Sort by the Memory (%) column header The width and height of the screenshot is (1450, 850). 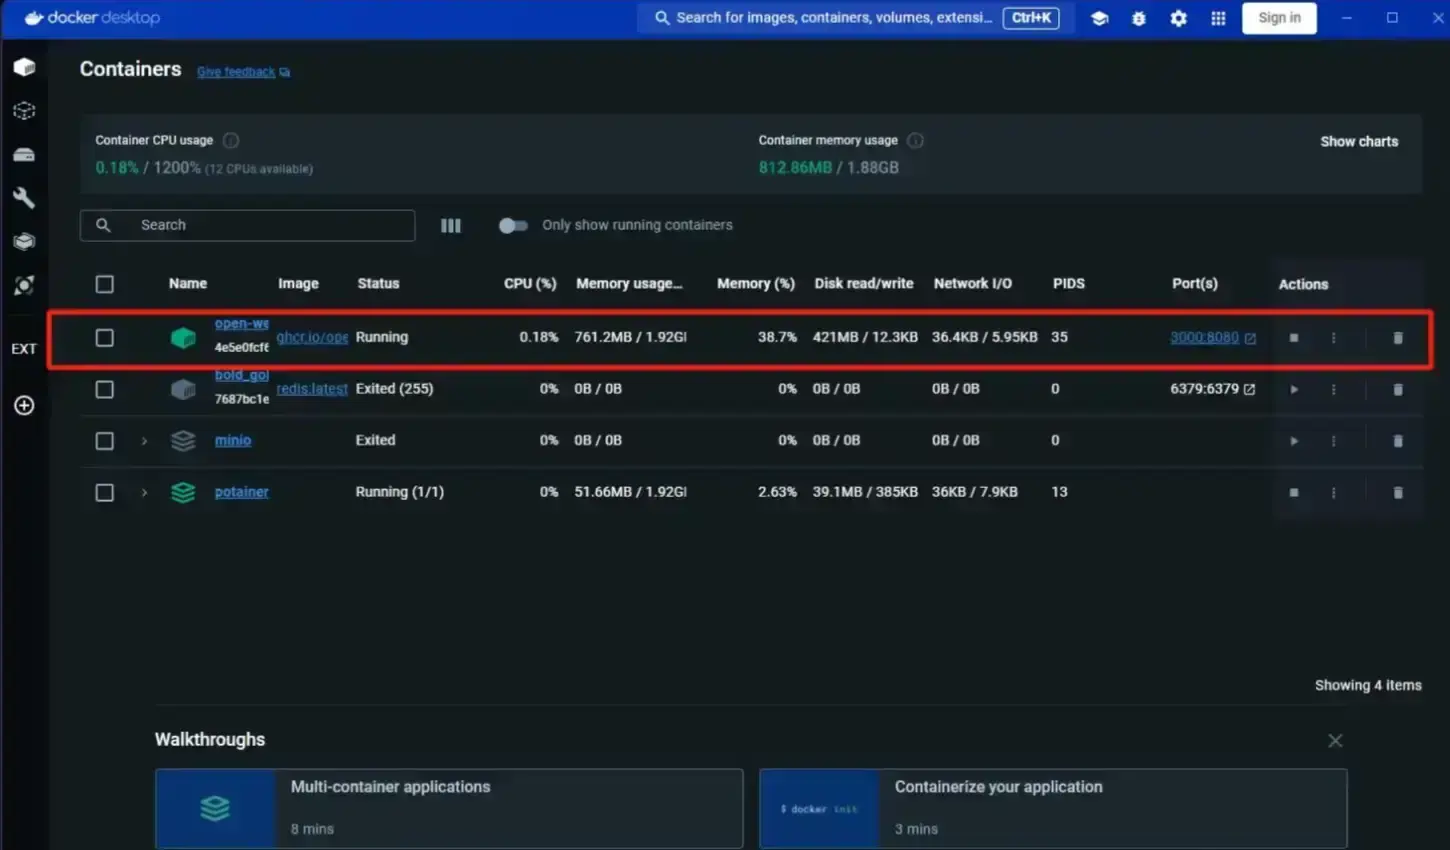(x=756, y=284)
